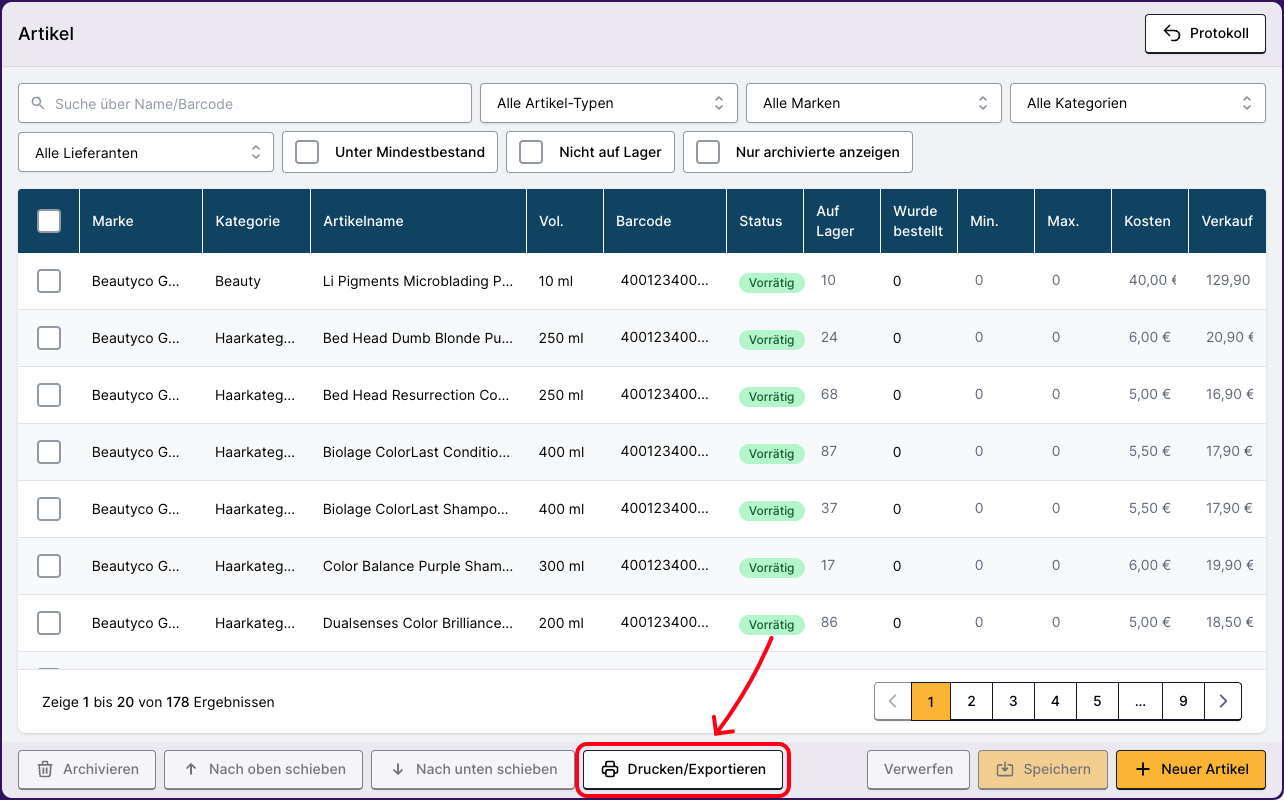Viewport: 1284px width, 800px height.
Task: Tick the Nicht auf Lager checkbox
Action: tap(531, 152)
